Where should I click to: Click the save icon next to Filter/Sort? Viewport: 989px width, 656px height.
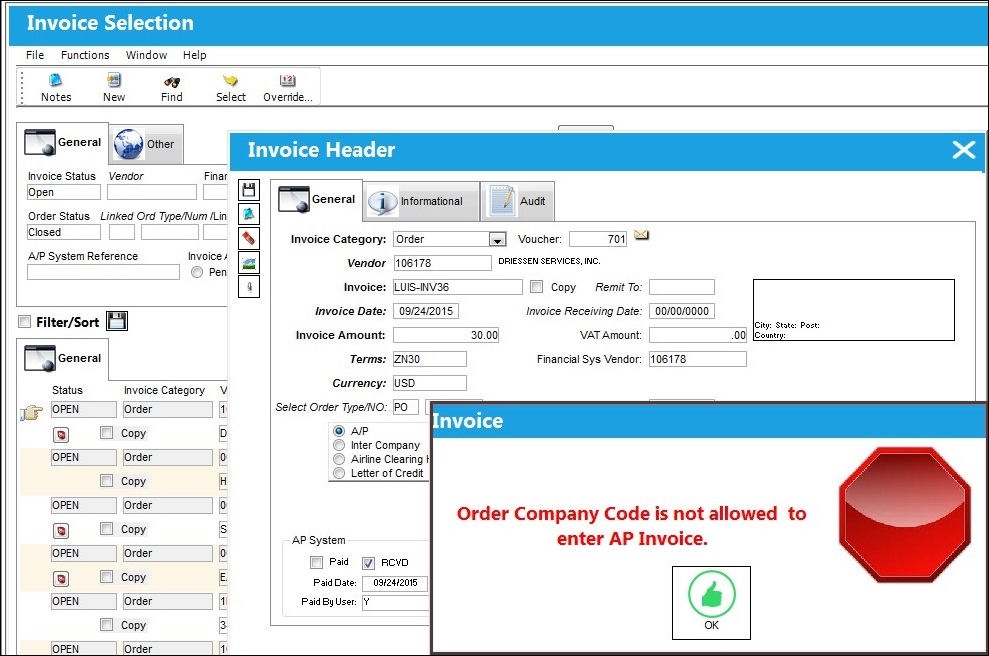click(117, 321)
